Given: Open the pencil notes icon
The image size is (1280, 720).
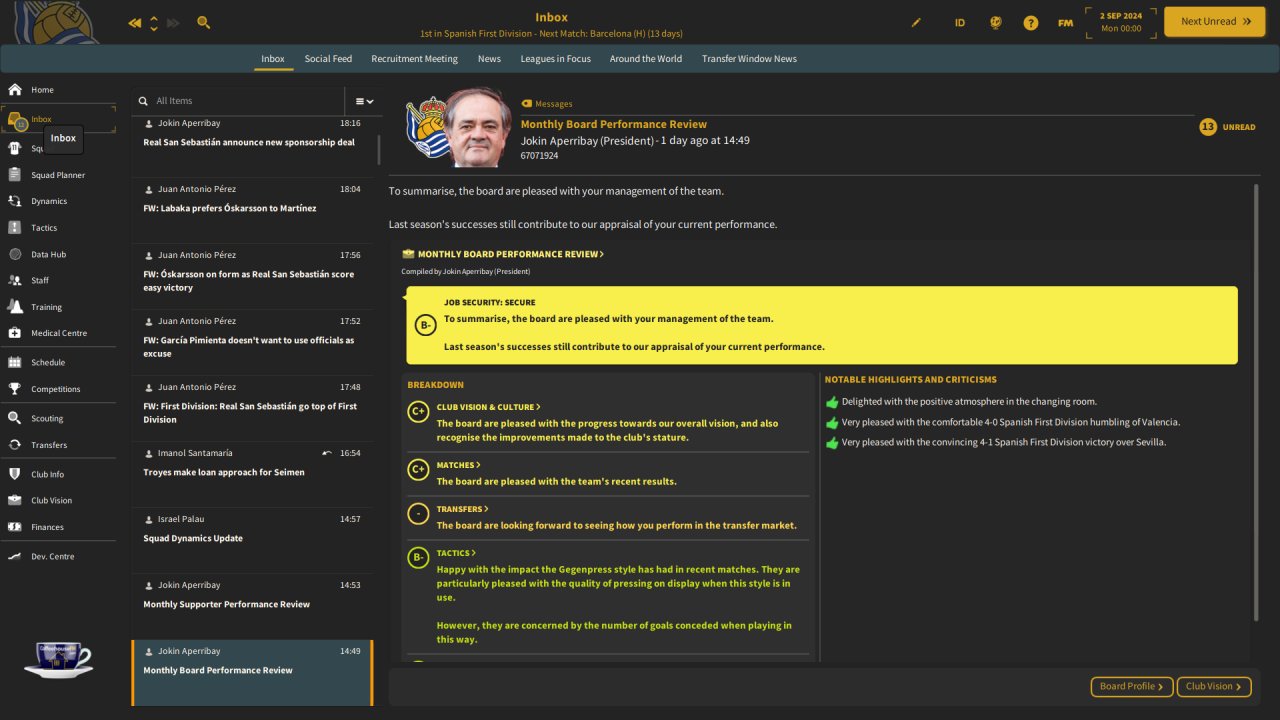Looking at the screenshot, I should tap(916, 22).
